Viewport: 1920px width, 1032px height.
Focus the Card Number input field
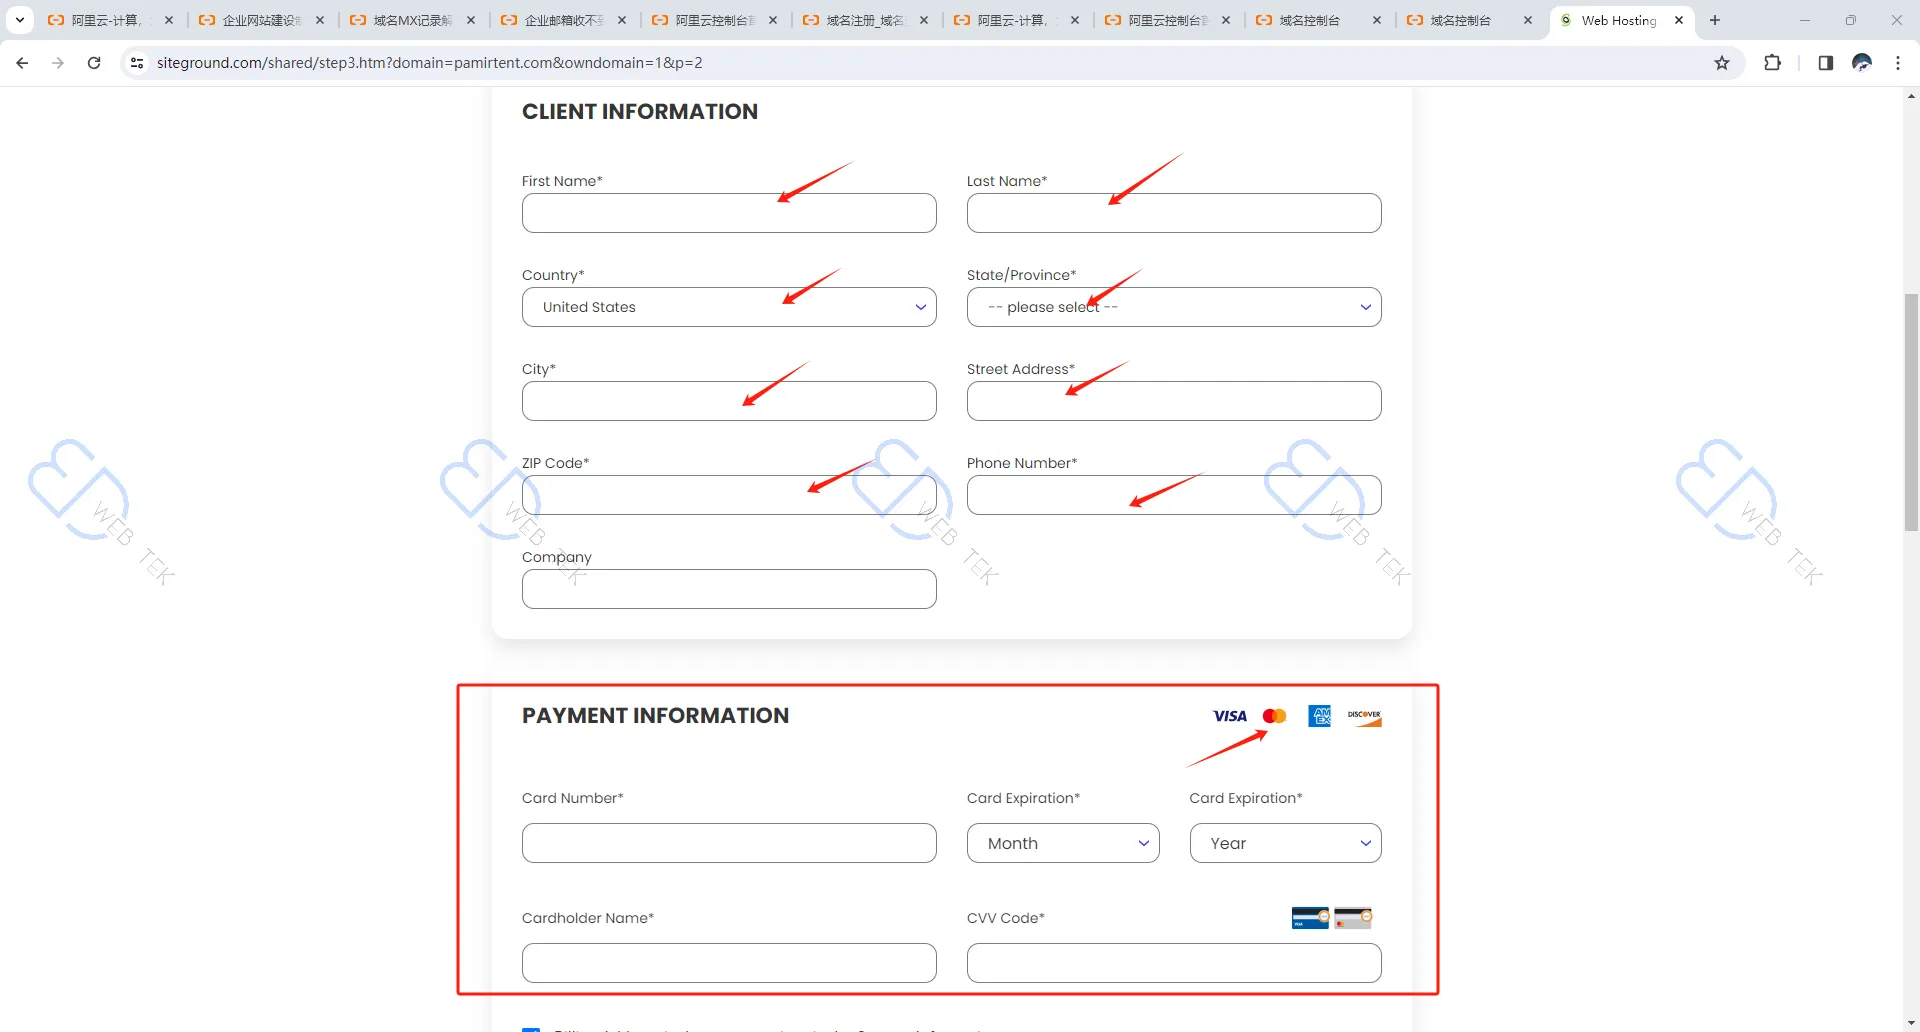(x=729, y=843)
